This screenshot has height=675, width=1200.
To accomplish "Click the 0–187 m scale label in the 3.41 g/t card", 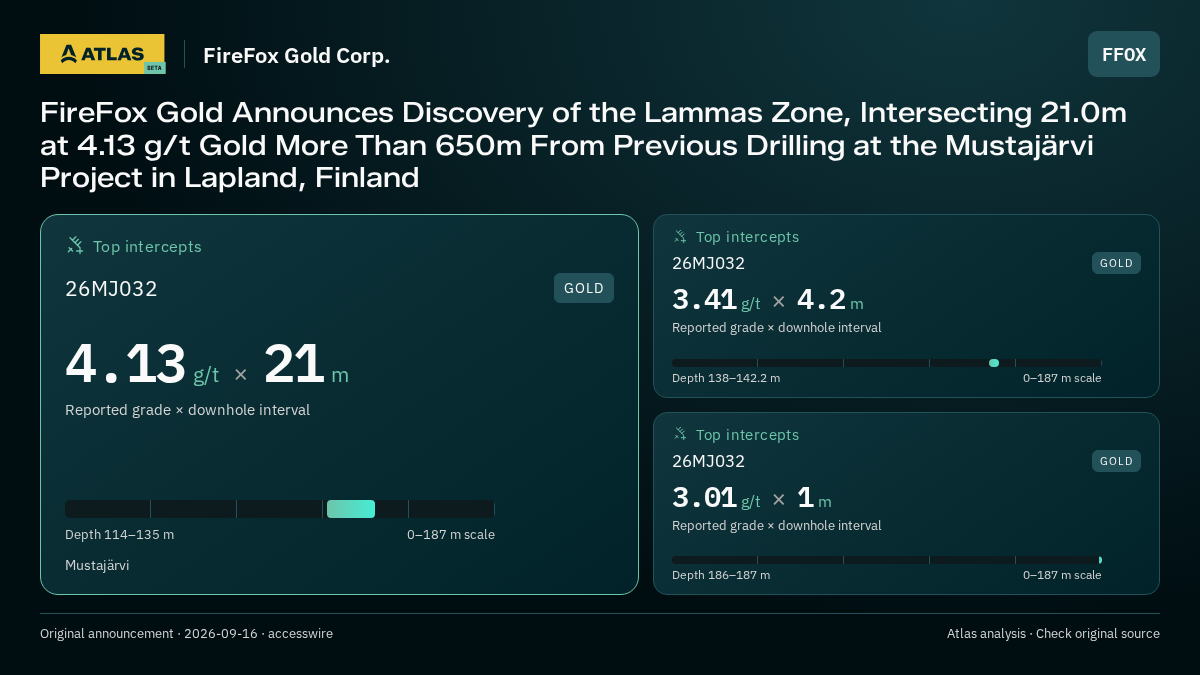I will [1062, 378].
